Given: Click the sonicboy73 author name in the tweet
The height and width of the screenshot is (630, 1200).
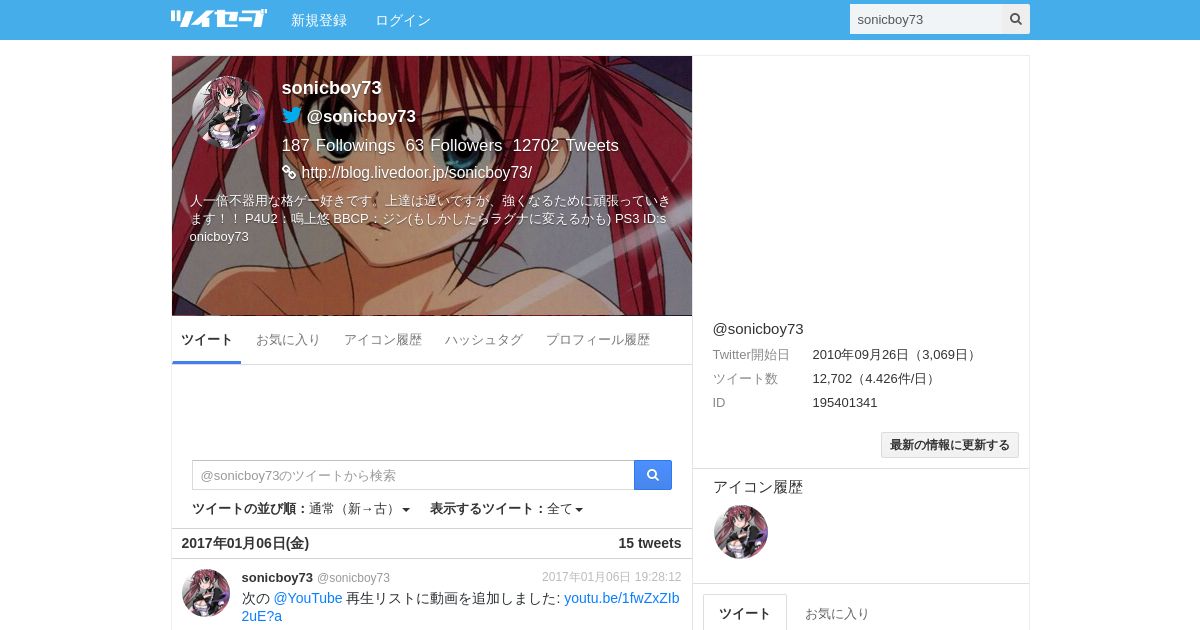Looking at the screenshot, I should click(277, 577).
